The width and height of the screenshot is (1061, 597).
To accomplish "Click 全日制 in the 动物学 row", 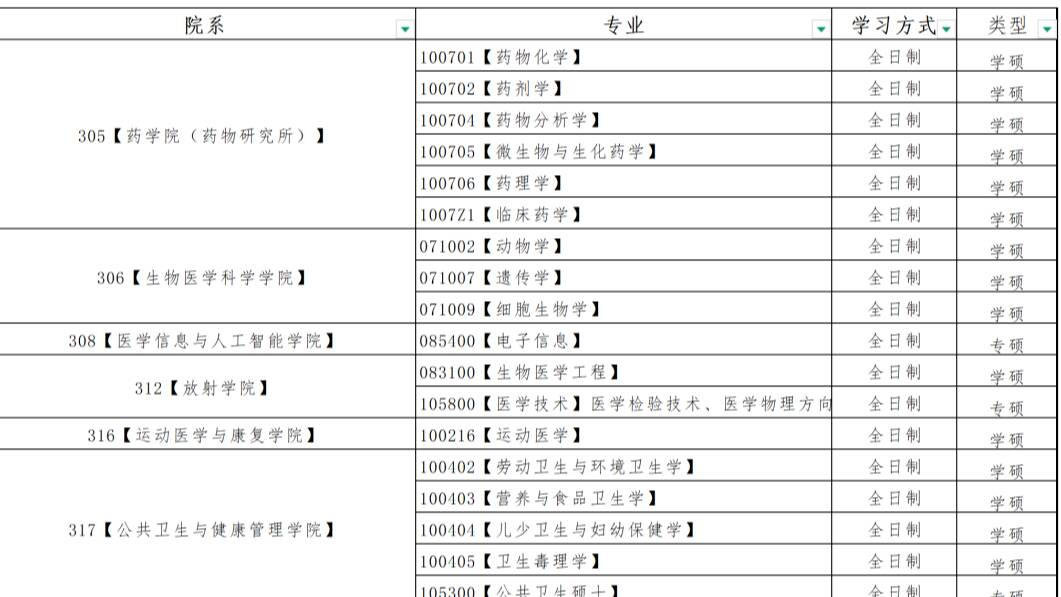I will click(x=894, y=246).
